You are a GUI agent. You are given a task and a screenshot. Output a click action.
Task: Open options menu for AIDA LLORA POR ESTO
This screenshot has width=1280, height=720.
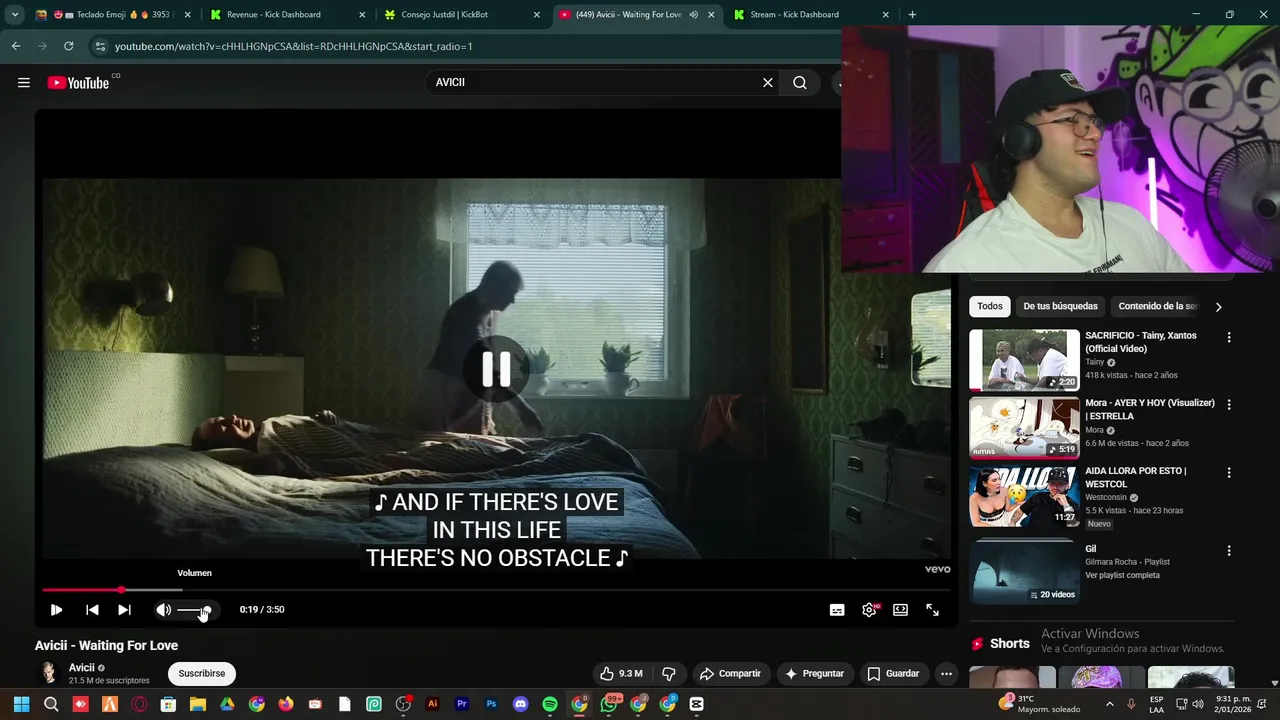point(1229,472)
